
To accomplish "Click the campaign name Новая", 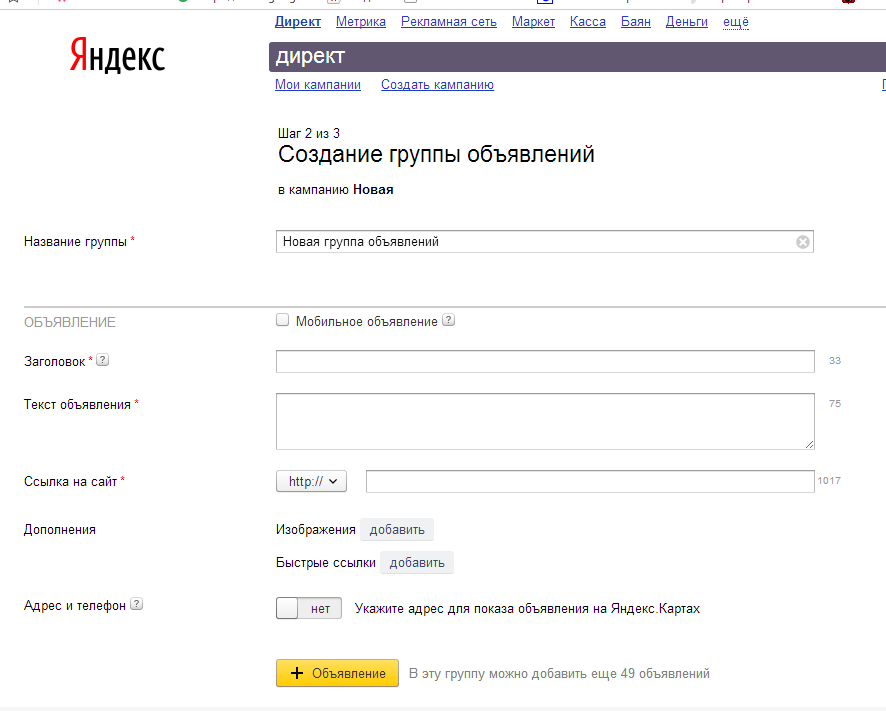I will [x=373, y=189].
